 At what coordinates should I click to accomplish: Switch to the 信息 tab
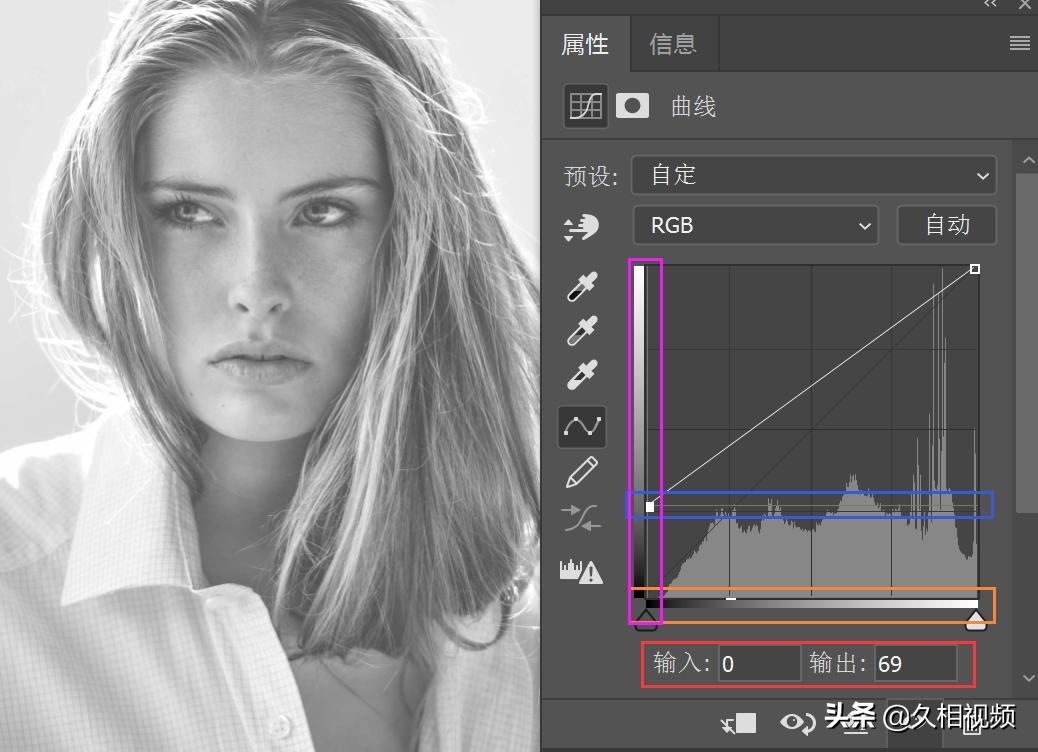[672, 44]
